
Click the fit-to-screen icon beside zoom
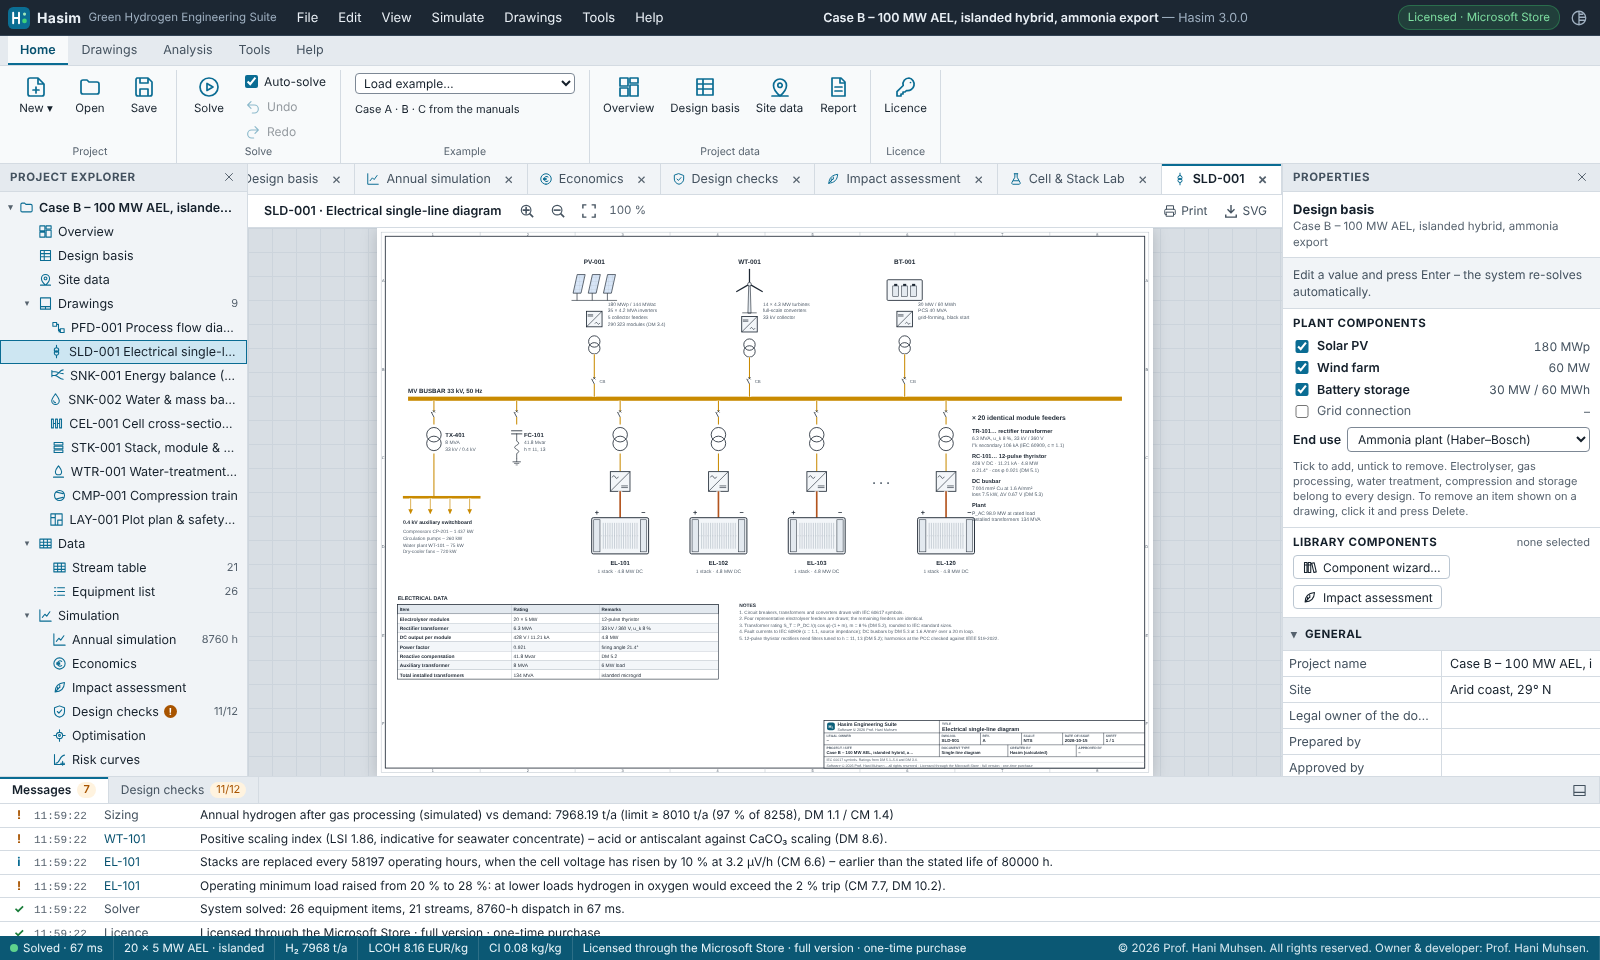pos(589,211)
